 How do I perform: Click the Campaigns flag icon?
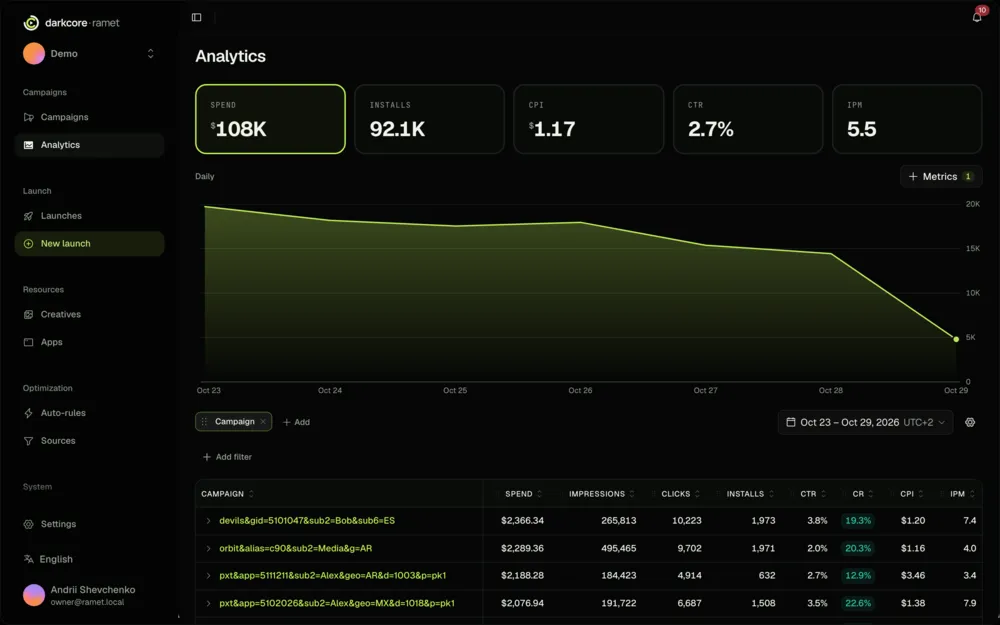[28, 117]
